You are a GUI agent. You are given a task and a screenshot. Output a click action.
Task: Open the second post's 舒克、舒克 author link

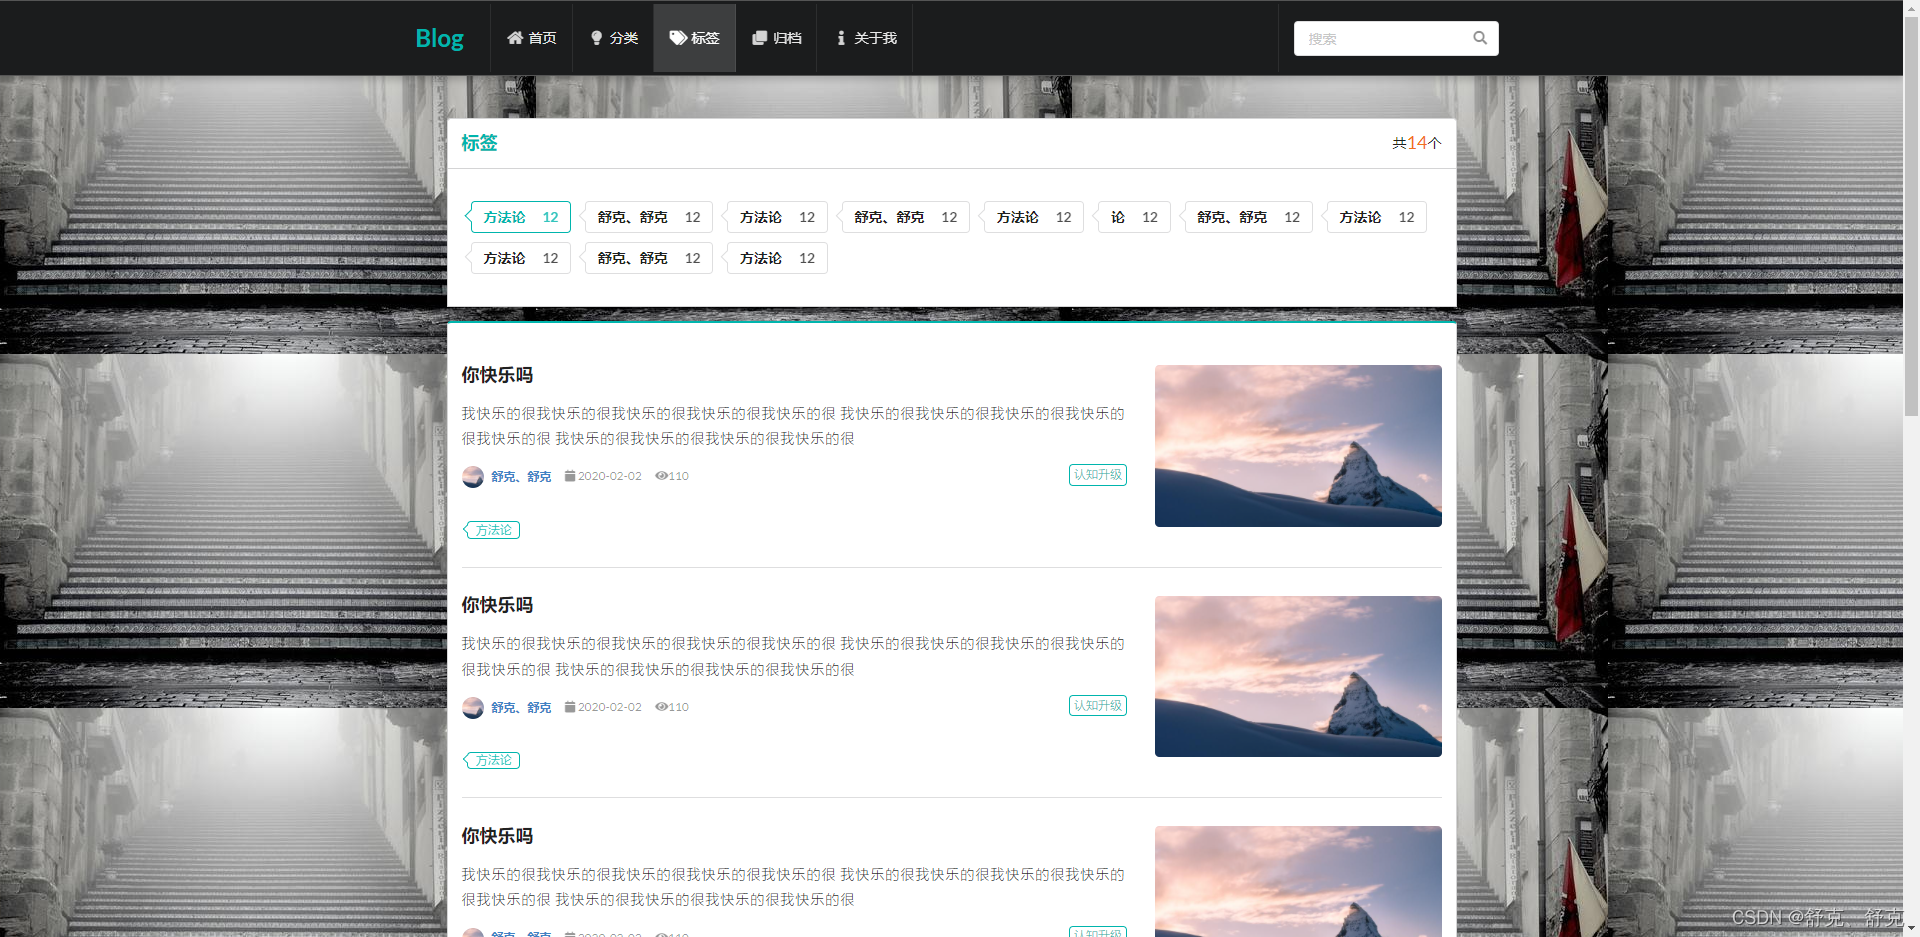(521, 707)
